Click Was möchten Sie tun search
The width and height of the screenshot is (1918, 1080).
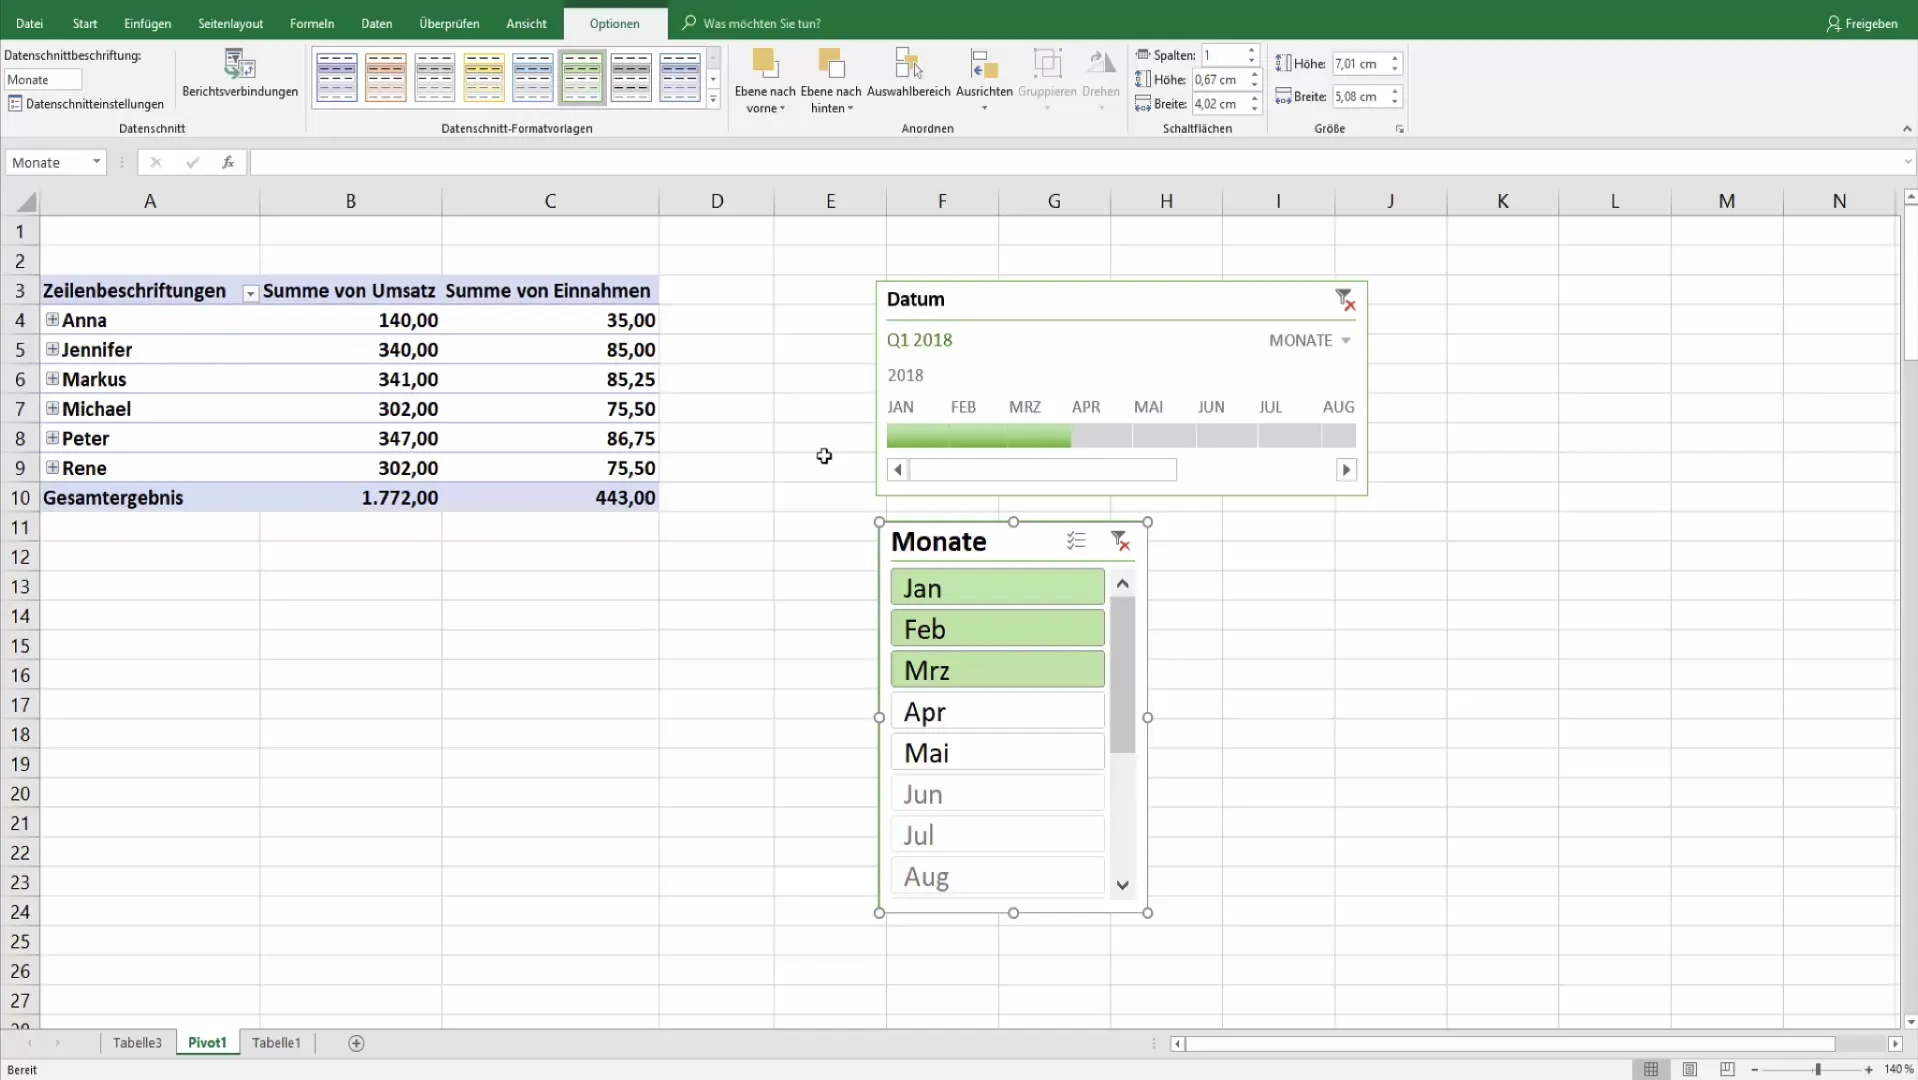click(x=760, y=23)
